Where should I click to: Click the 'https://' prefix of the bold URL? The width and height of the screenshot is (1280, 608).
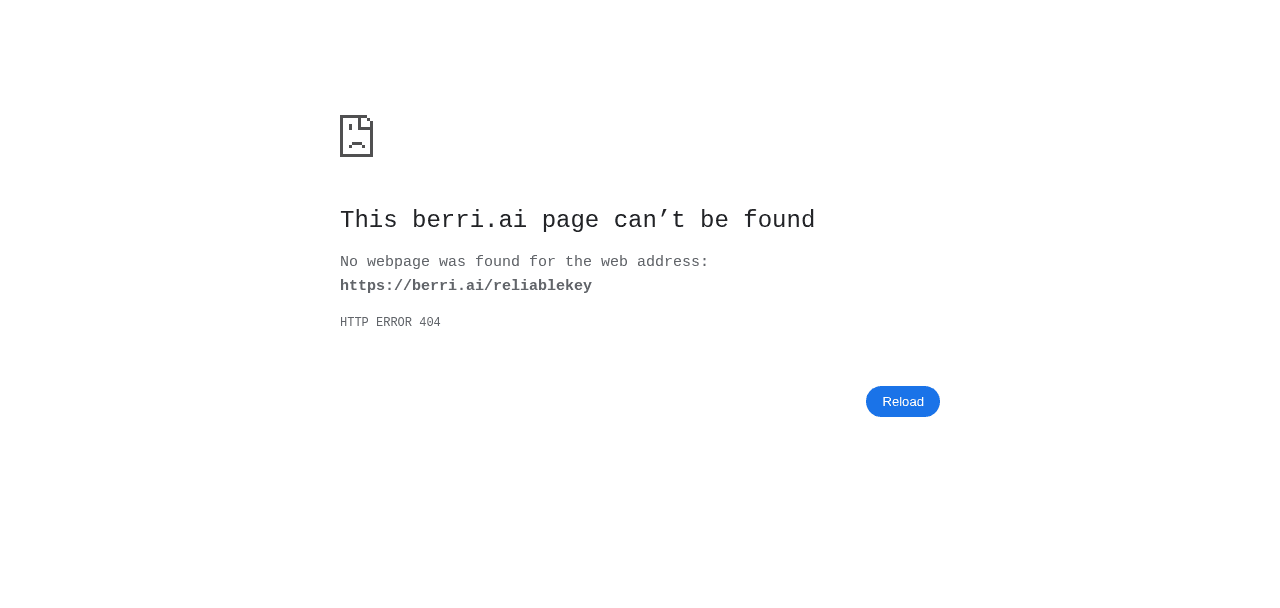pos(376,286)
